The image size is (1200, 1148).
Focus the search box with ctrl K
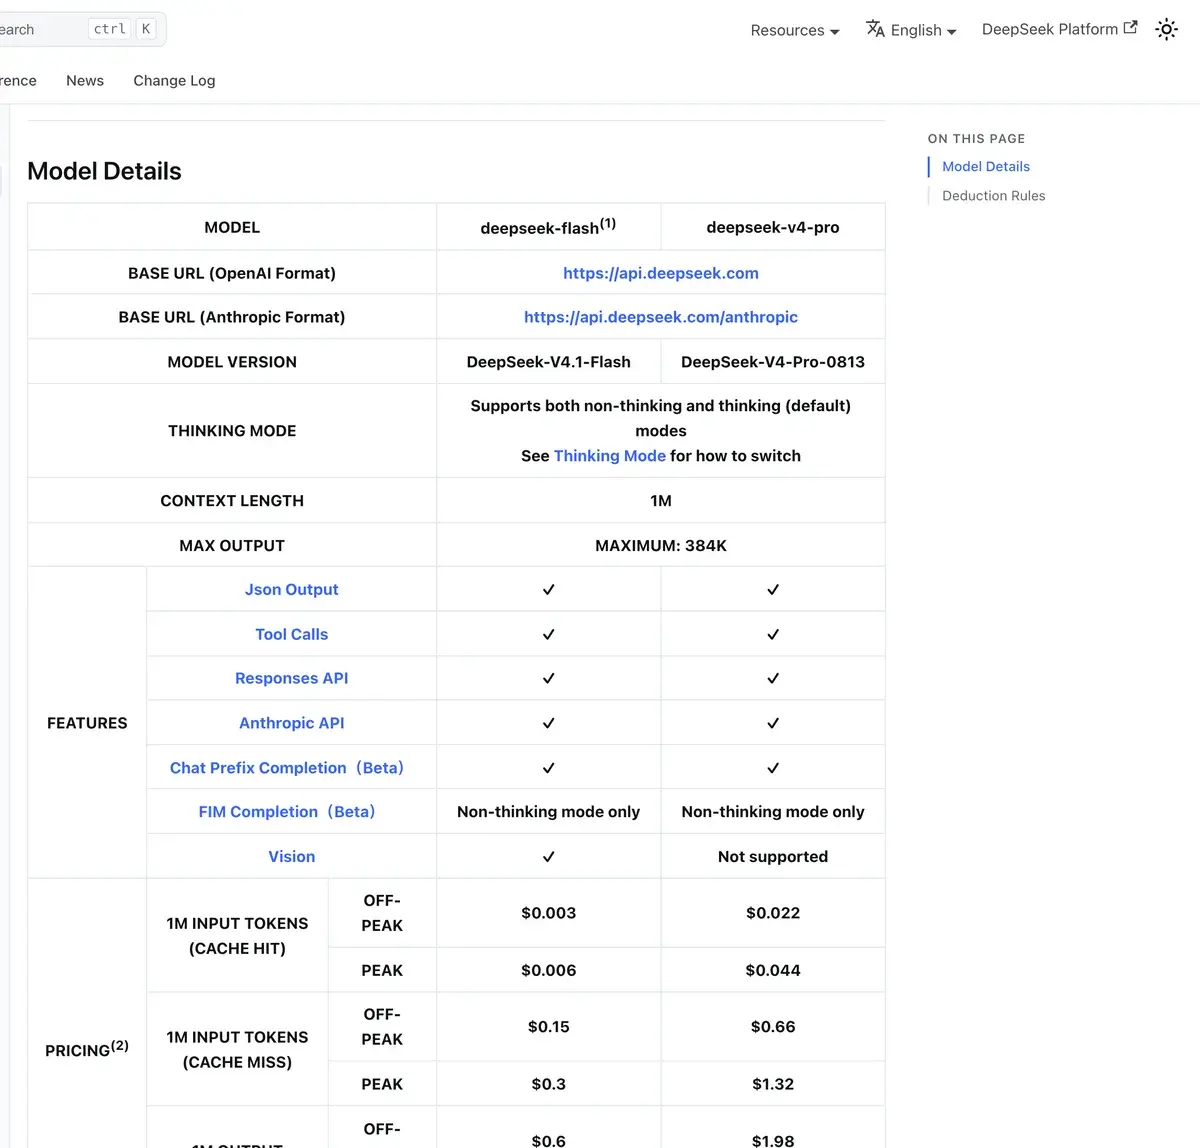[x=80, y=29]
